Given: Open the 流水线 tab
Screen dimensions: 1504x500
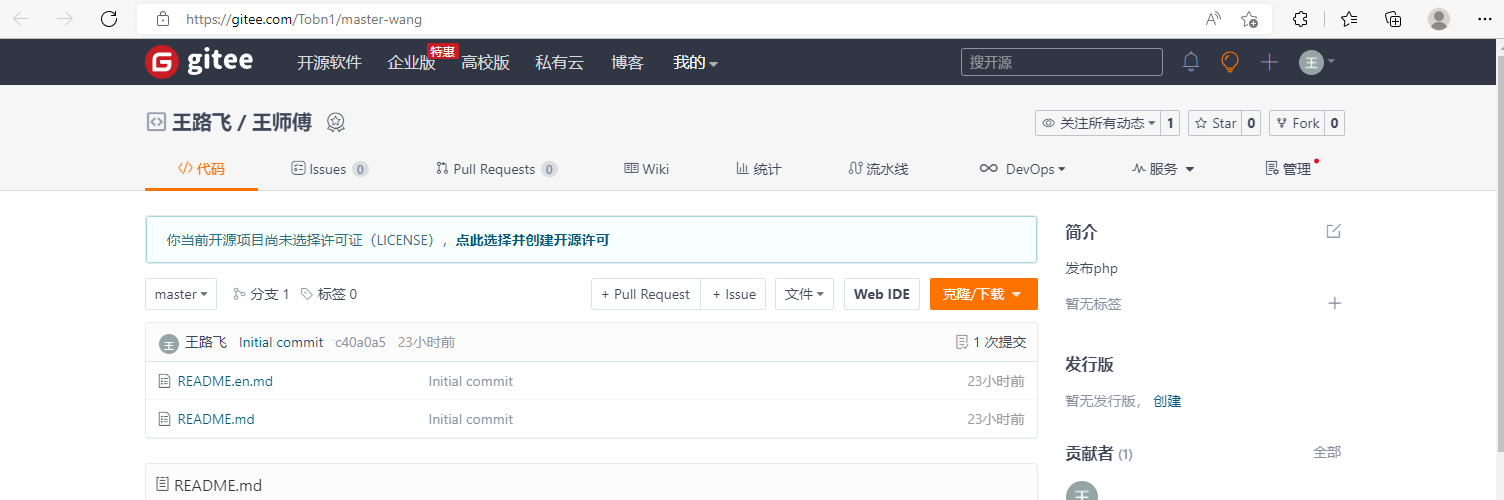Looking at the screenshot, I should click(x=878, y=169).
